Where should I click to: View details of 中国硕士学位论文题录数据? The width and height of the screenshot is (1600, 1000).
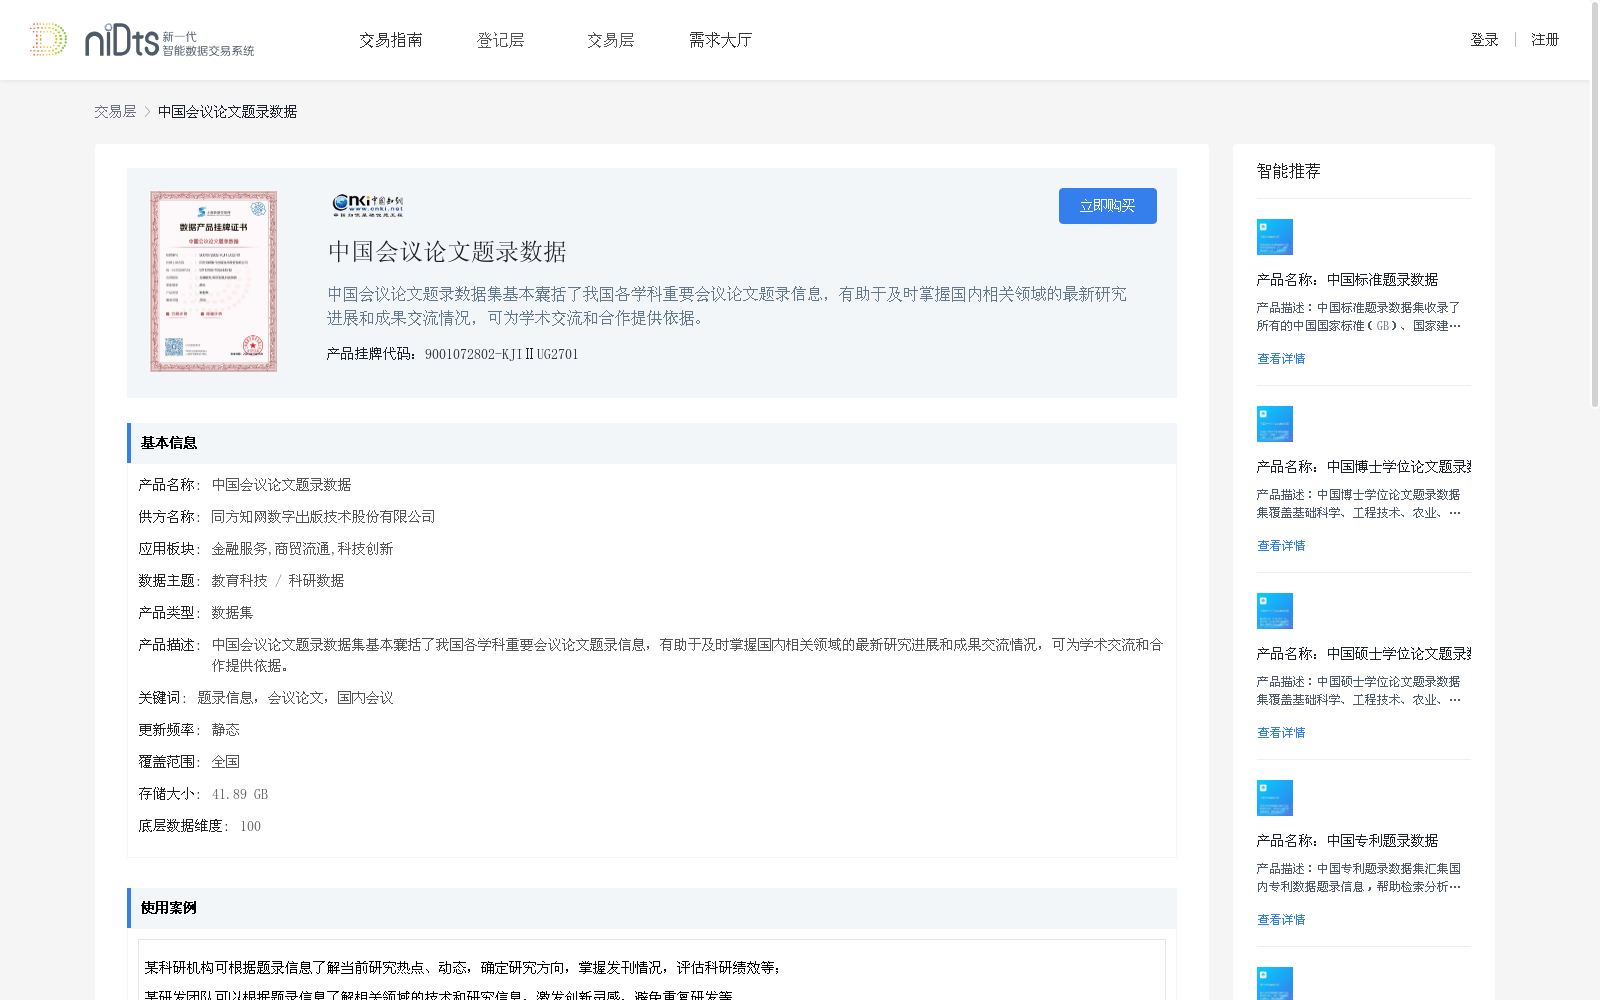(1281, 733)
